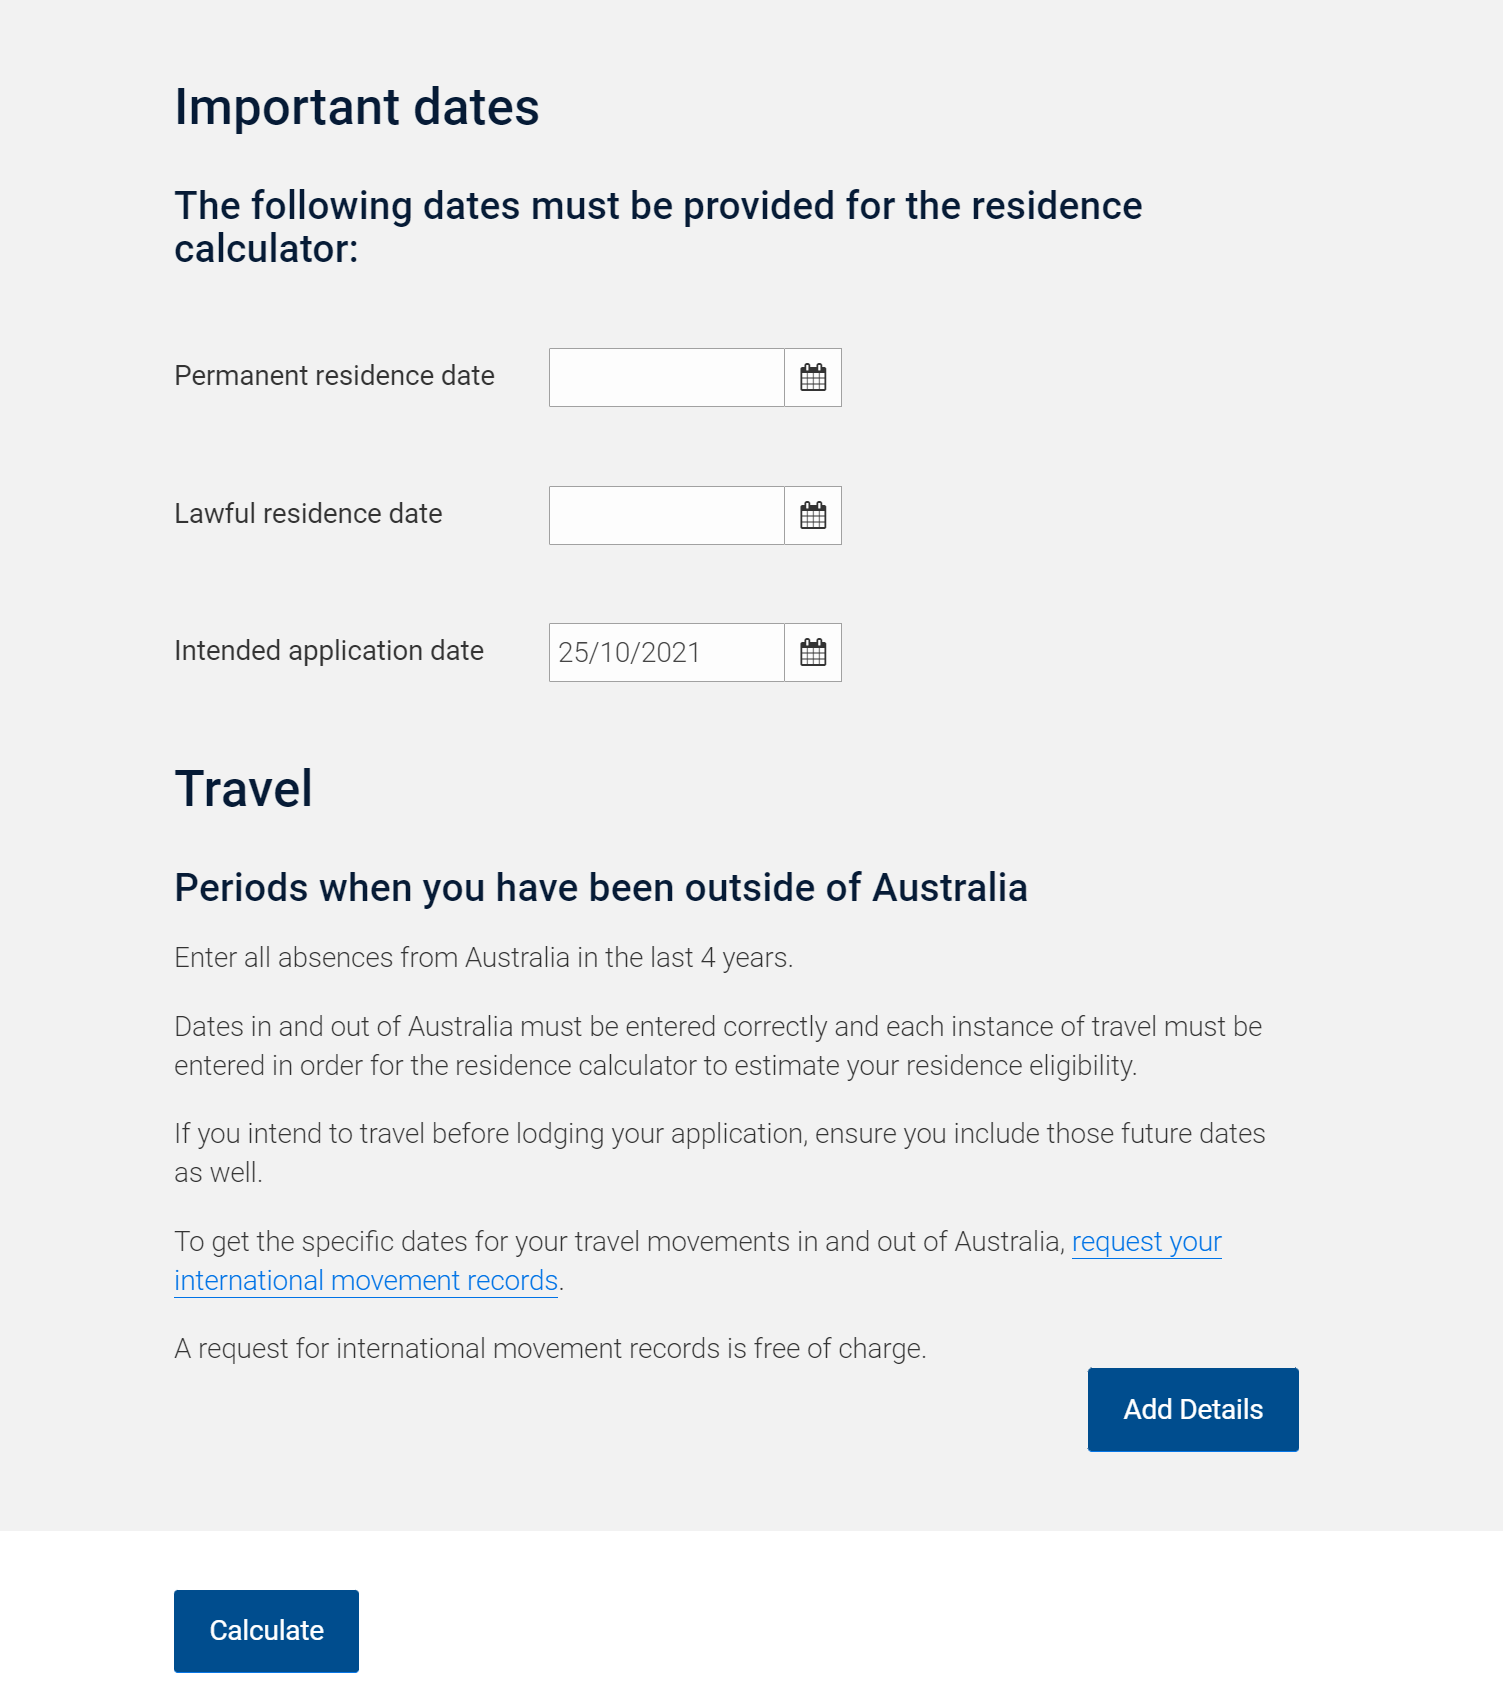Click the 'Periods when you have been outside of Australia' heading
This screenshot has height=1698, width=1503.
click(600, 888)
